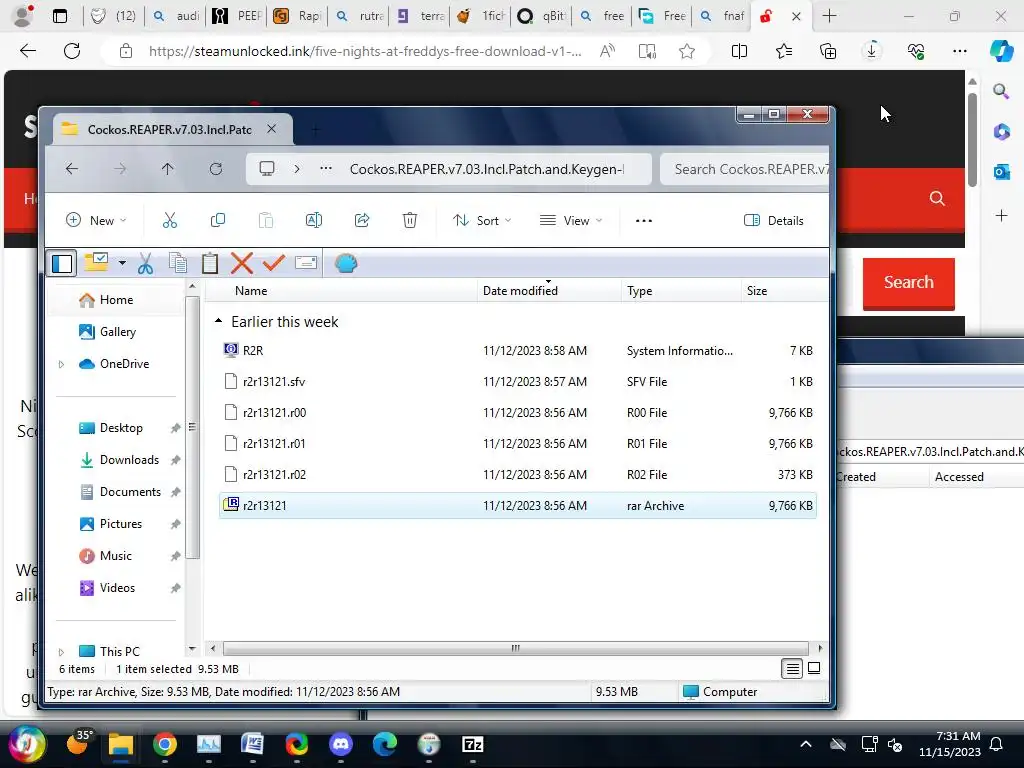Open 7-Zip from the taskbar
The image size is (1024, 768).
[472, 744]
